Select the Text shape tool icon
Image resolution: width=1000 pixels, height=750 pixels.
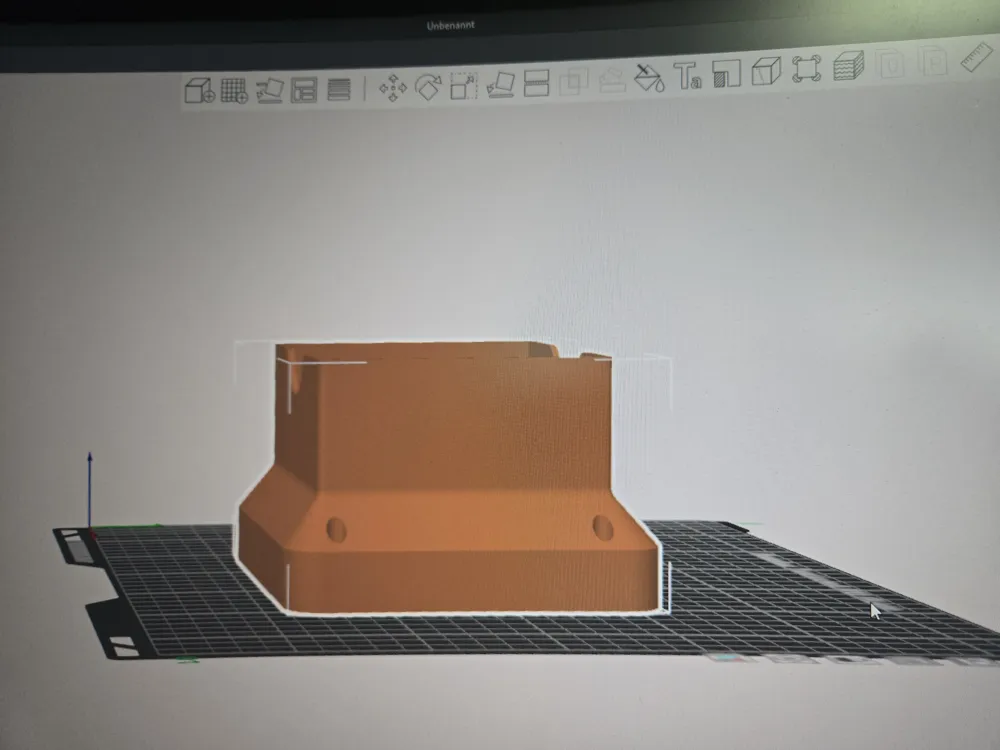(688, 76)
